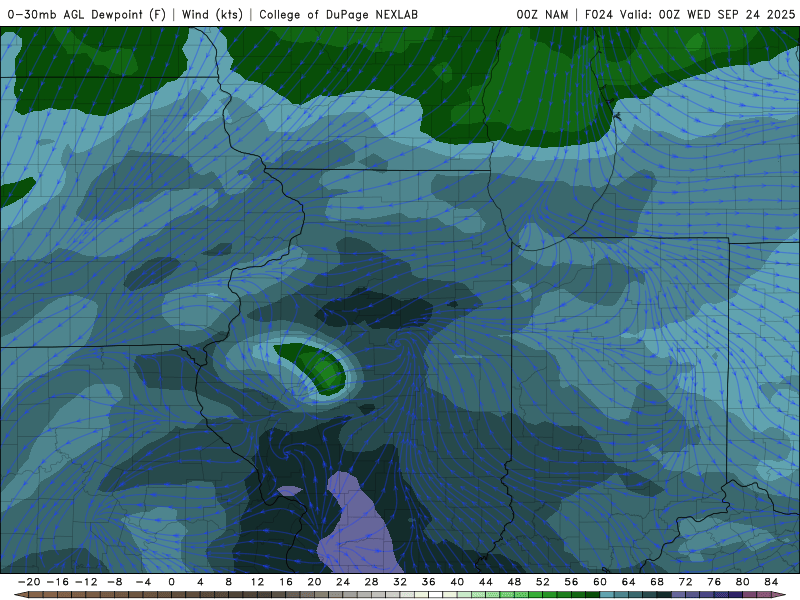Click the 24 value on the color scale

coord(343,582)
